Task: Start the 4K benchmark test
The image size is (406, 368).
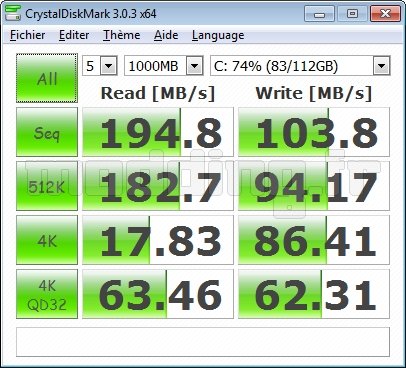Action: click(47, 240)
